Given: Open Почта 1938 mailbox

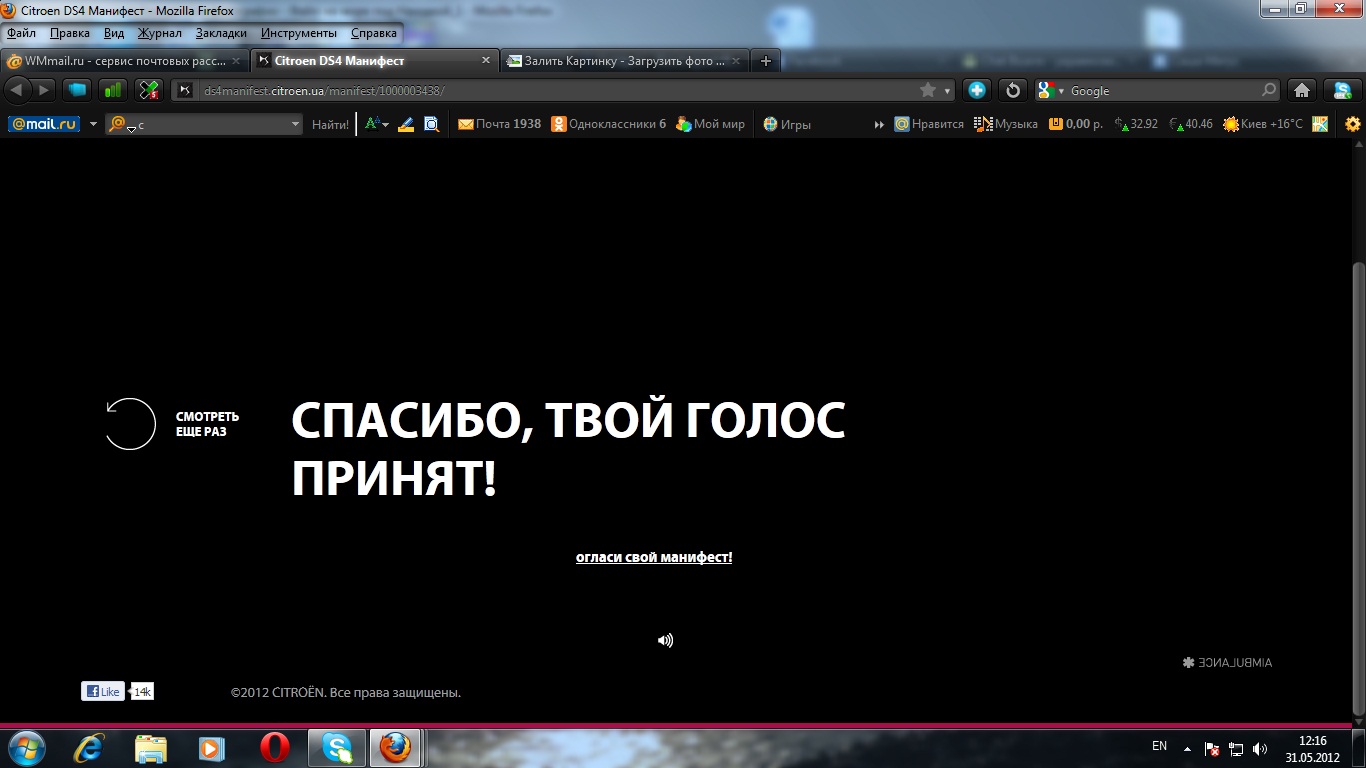Looking at the screenshot, I should (x=499, y=124).
